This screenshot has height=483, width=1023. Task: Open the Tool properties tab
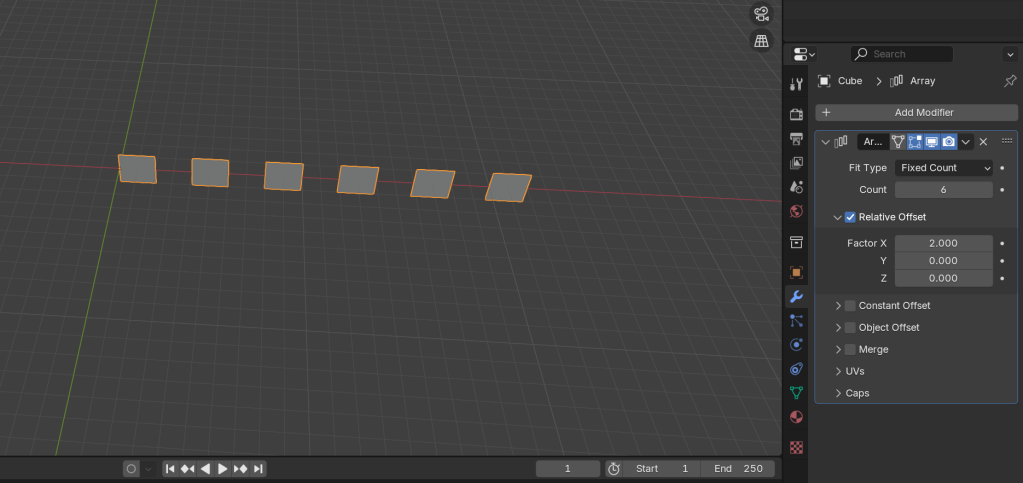[x=796, y=85]
